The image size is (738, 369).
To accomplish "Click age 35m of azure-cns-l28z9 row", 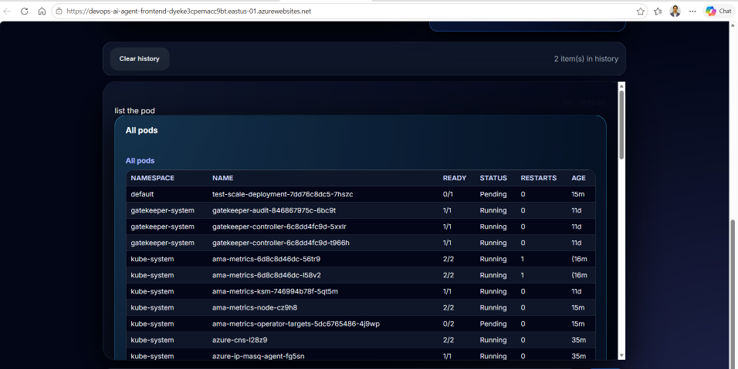I will pyautogui.click(x=579, y=340).
